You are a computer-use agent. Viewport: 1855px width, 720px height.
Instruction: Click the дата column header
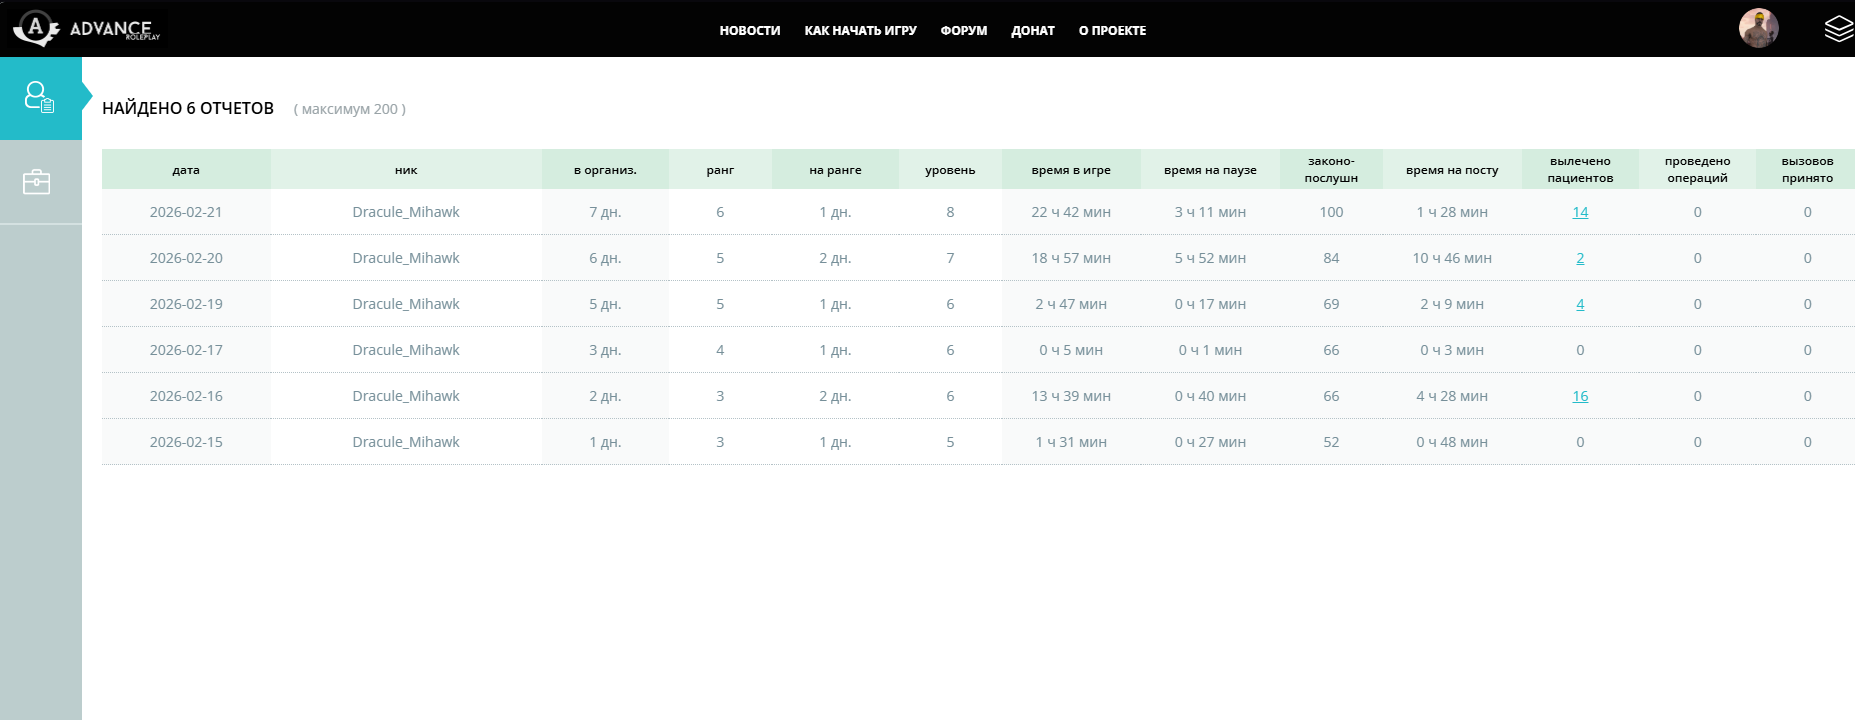[186, 170]
